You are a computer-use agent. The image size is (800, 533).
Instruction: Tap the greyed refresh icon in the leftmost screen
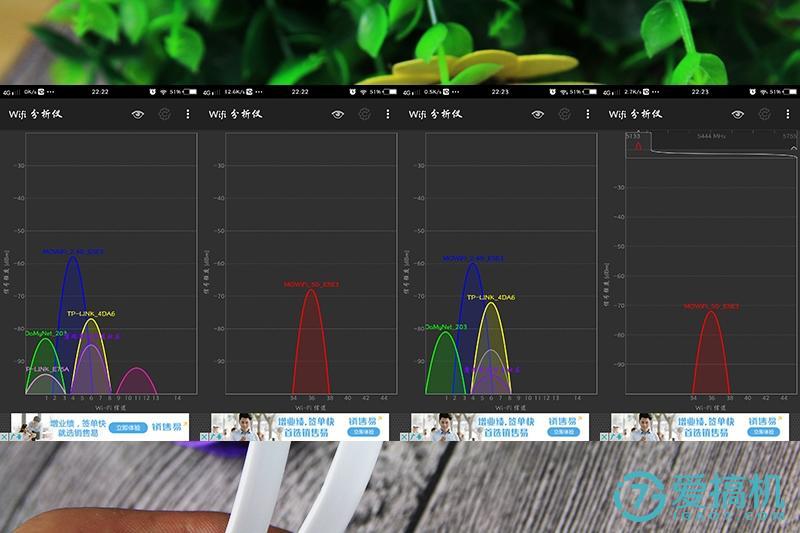pyautogui.click(x=164, y=114)
